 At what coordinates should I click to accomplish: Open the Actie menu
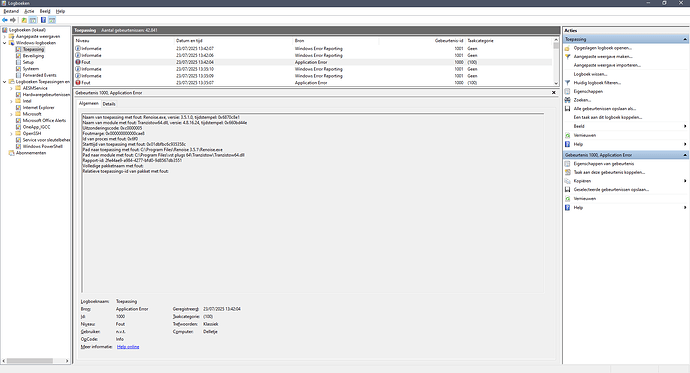[29, 11]
